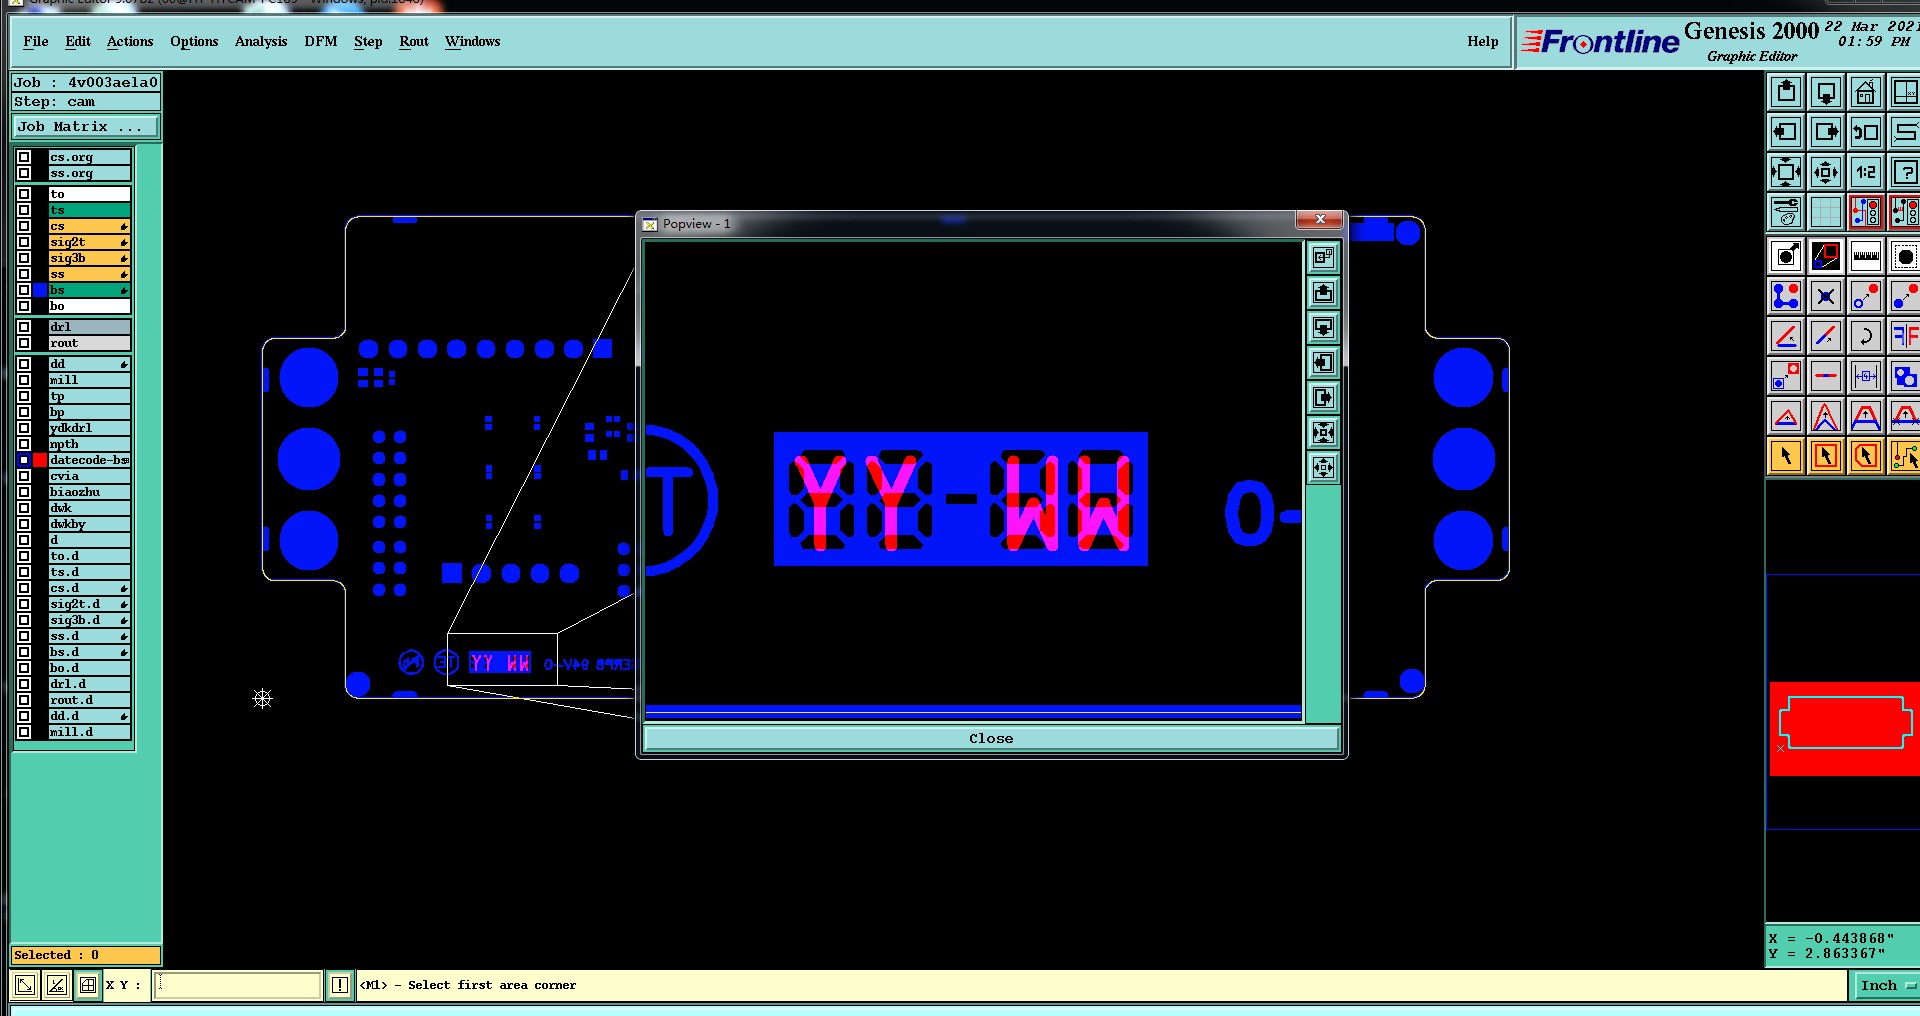Viewport: 1920px width, 1016px height.
Task: Click the delete-point X icon
Action: pos(1826,296)
